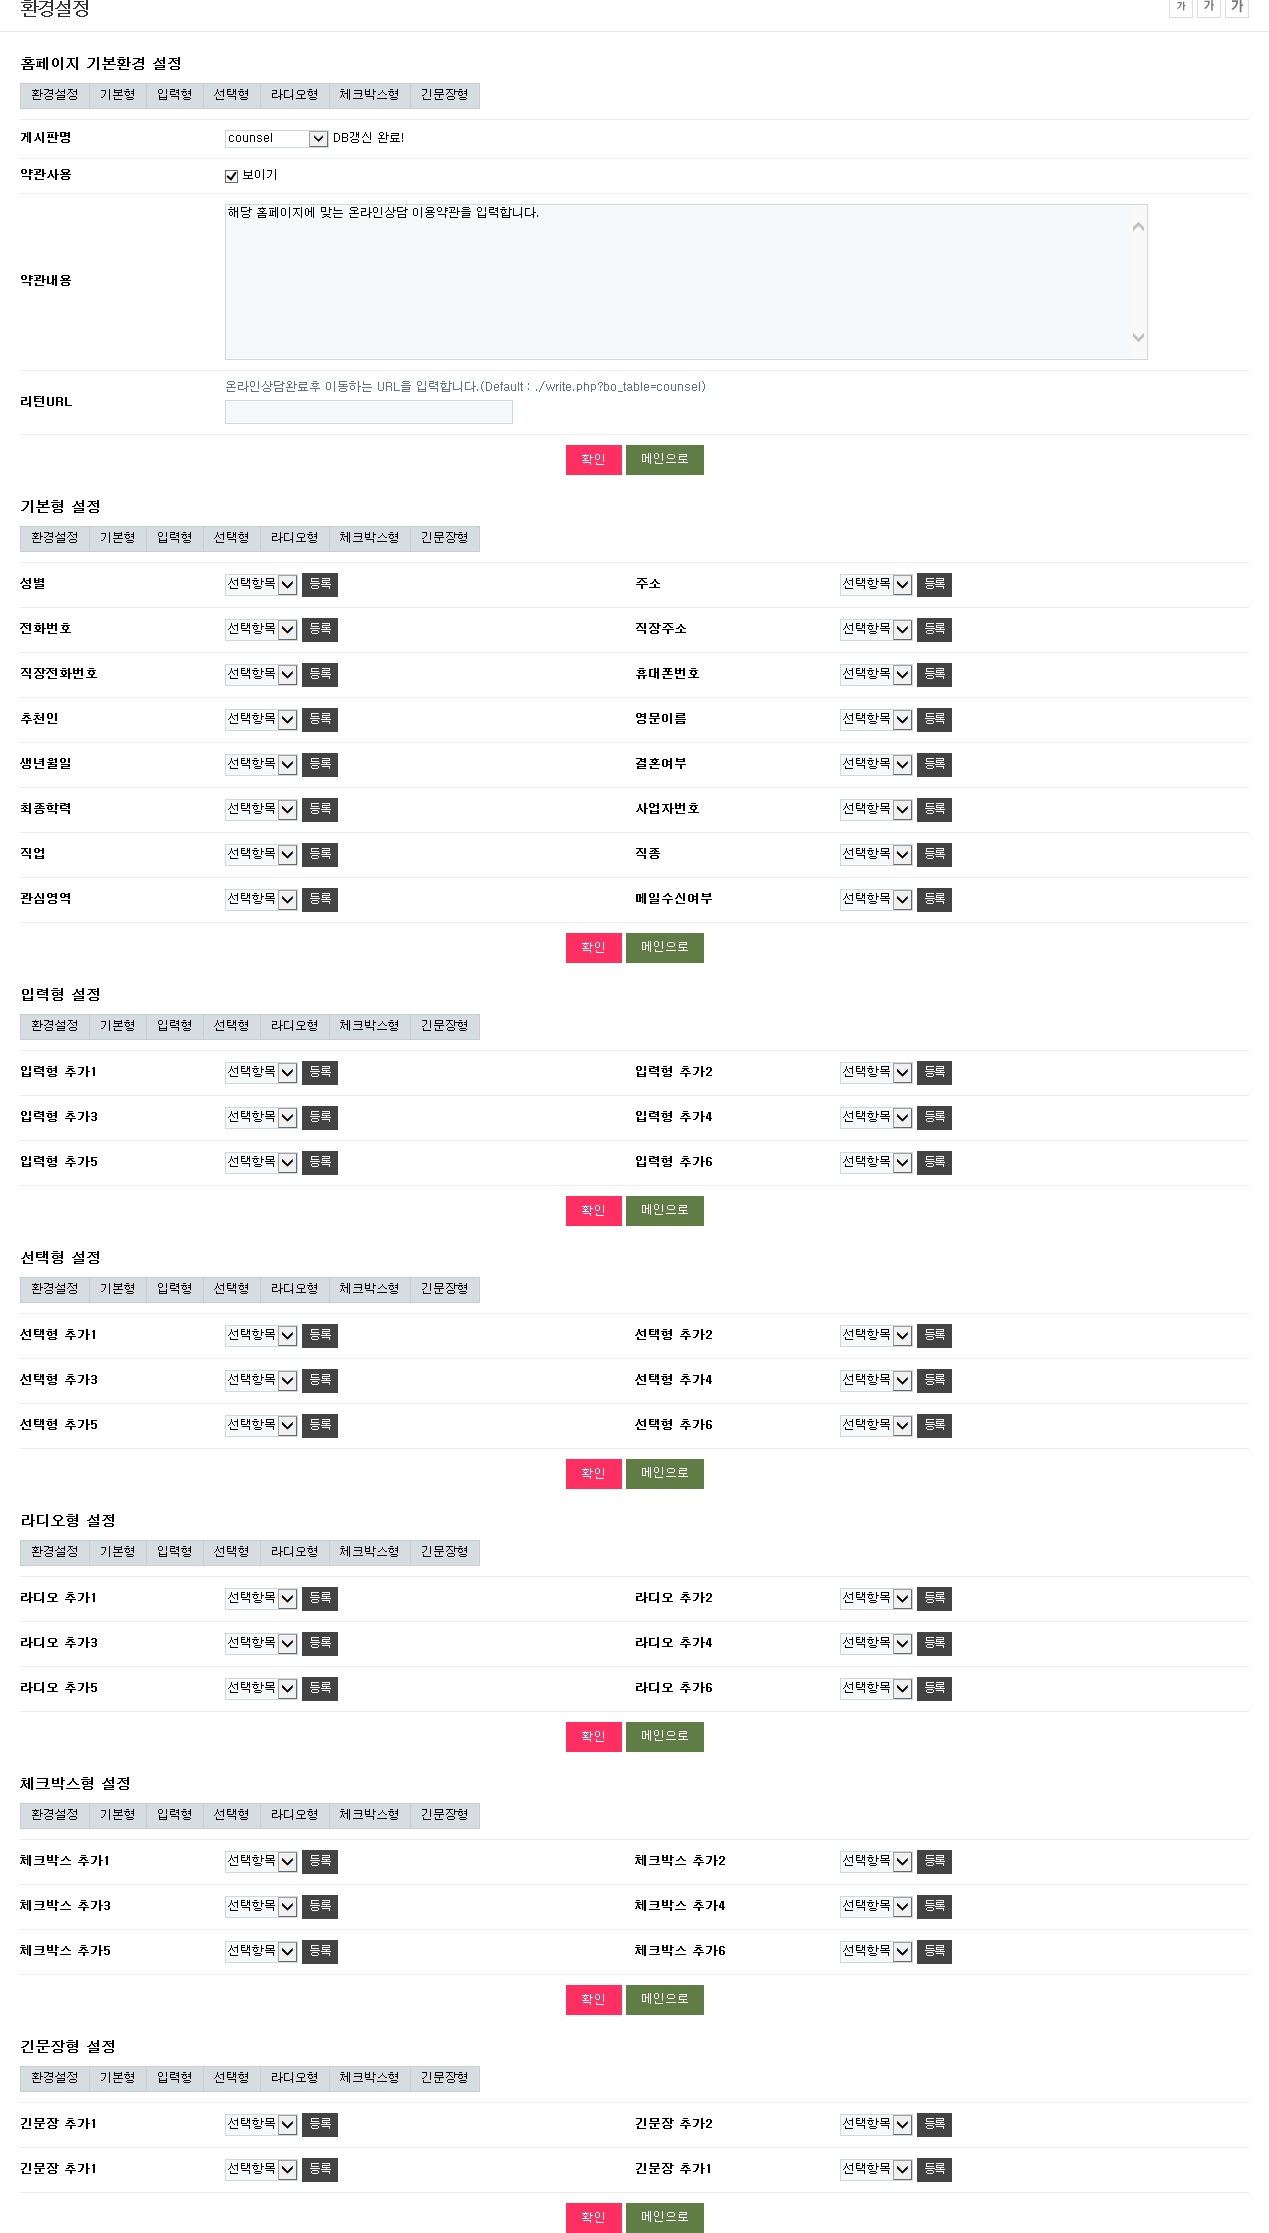The image size is (1269, 2233).
Task: Select 체크박스형 tab in 기본형 설정 section
Action: (x=369, y=538)
